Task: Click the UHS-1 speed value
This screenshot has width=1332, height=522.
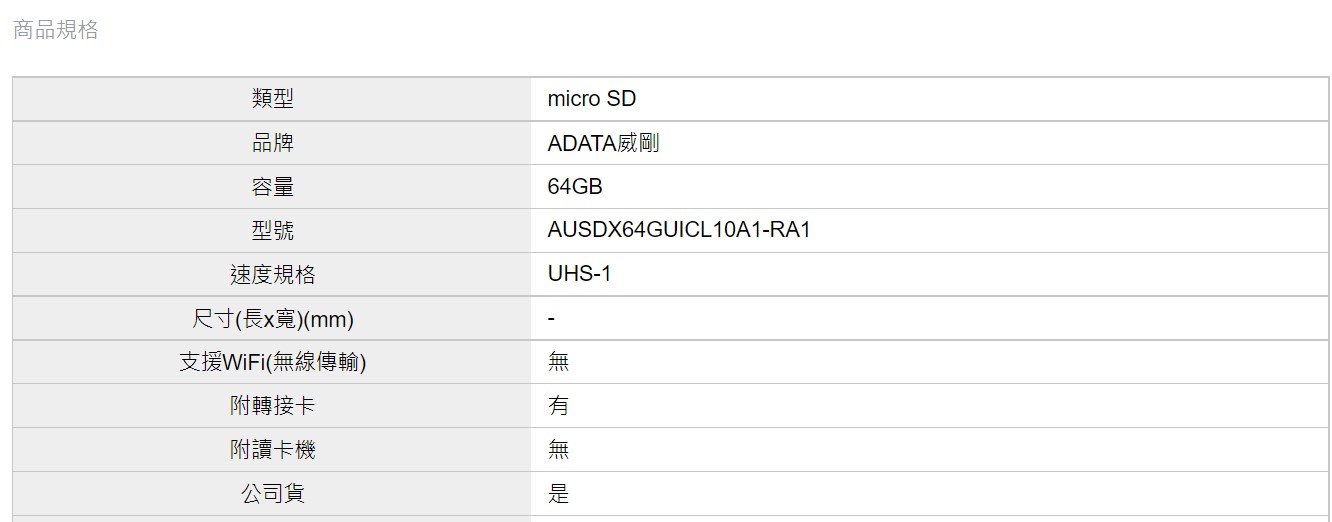Action: pyautogui.click(x=579, y=274)
